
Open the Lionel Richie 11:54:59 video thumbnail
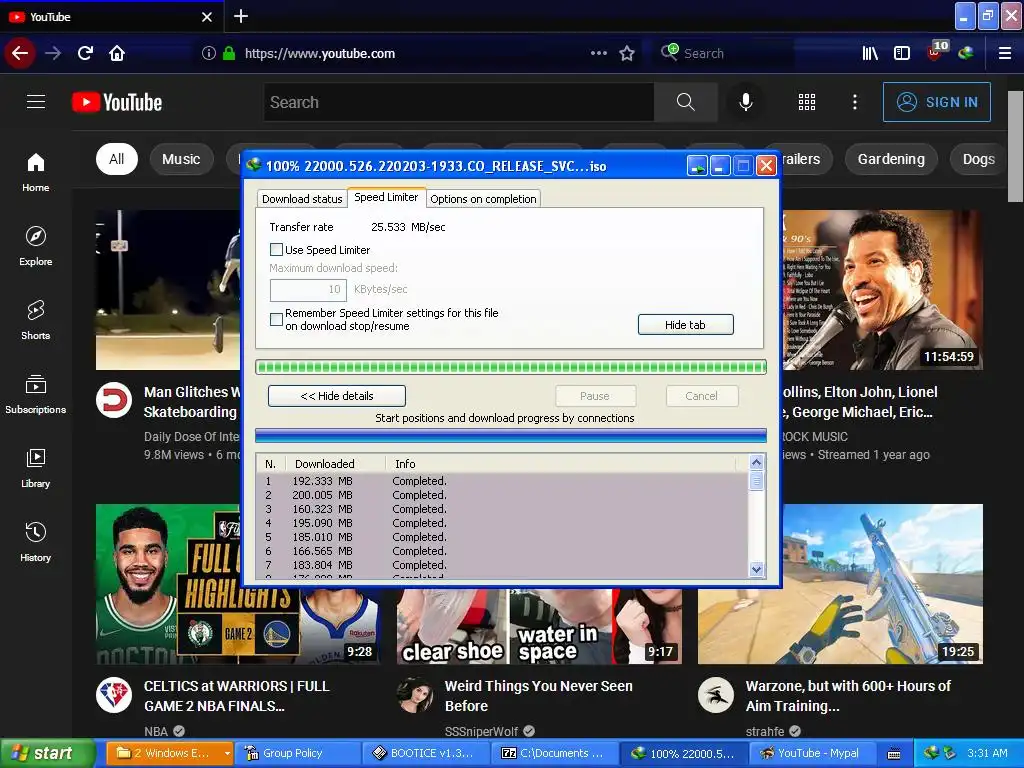tap(882, 290)
